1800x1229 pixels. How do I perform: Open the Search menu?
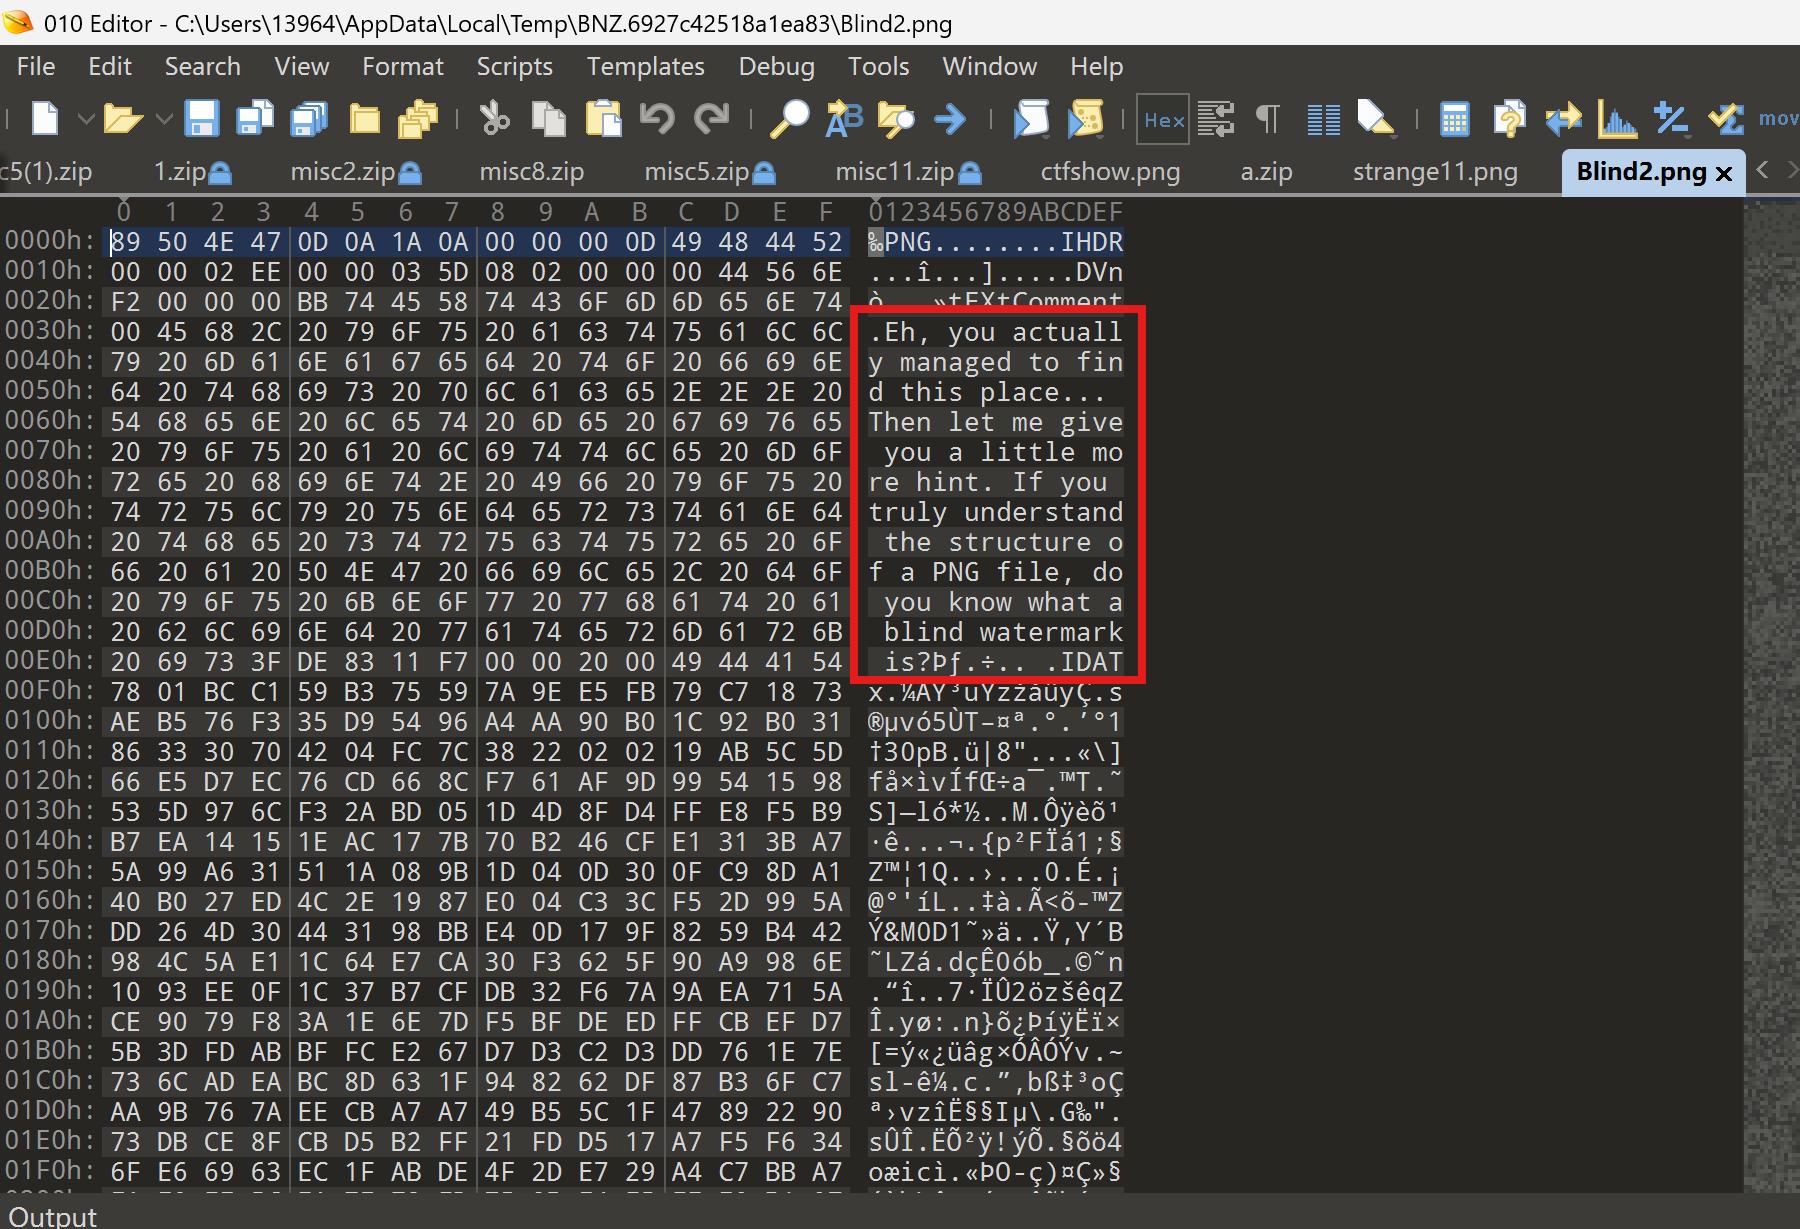click(202, 66)
